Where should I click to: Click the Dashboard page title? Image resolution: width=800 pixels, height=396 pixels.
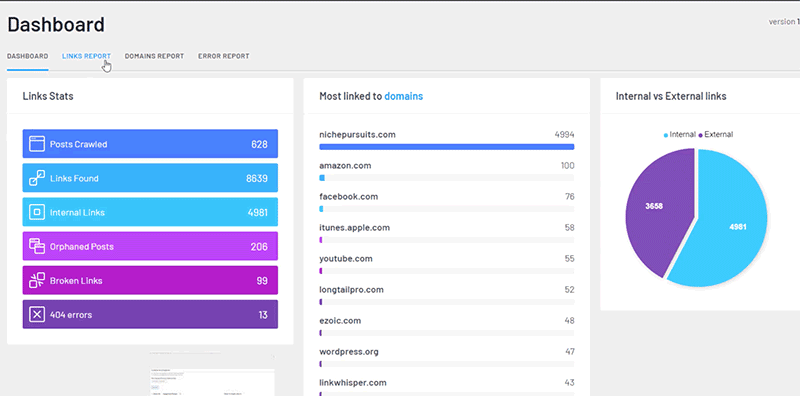56,24
